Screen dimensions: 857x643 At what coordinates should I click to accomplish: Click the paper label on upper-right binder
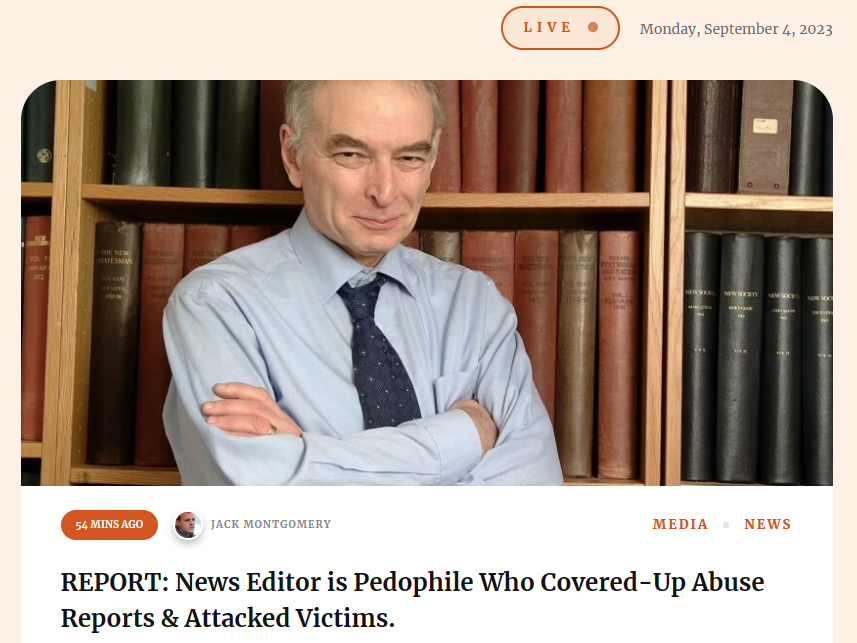[765, 126]
